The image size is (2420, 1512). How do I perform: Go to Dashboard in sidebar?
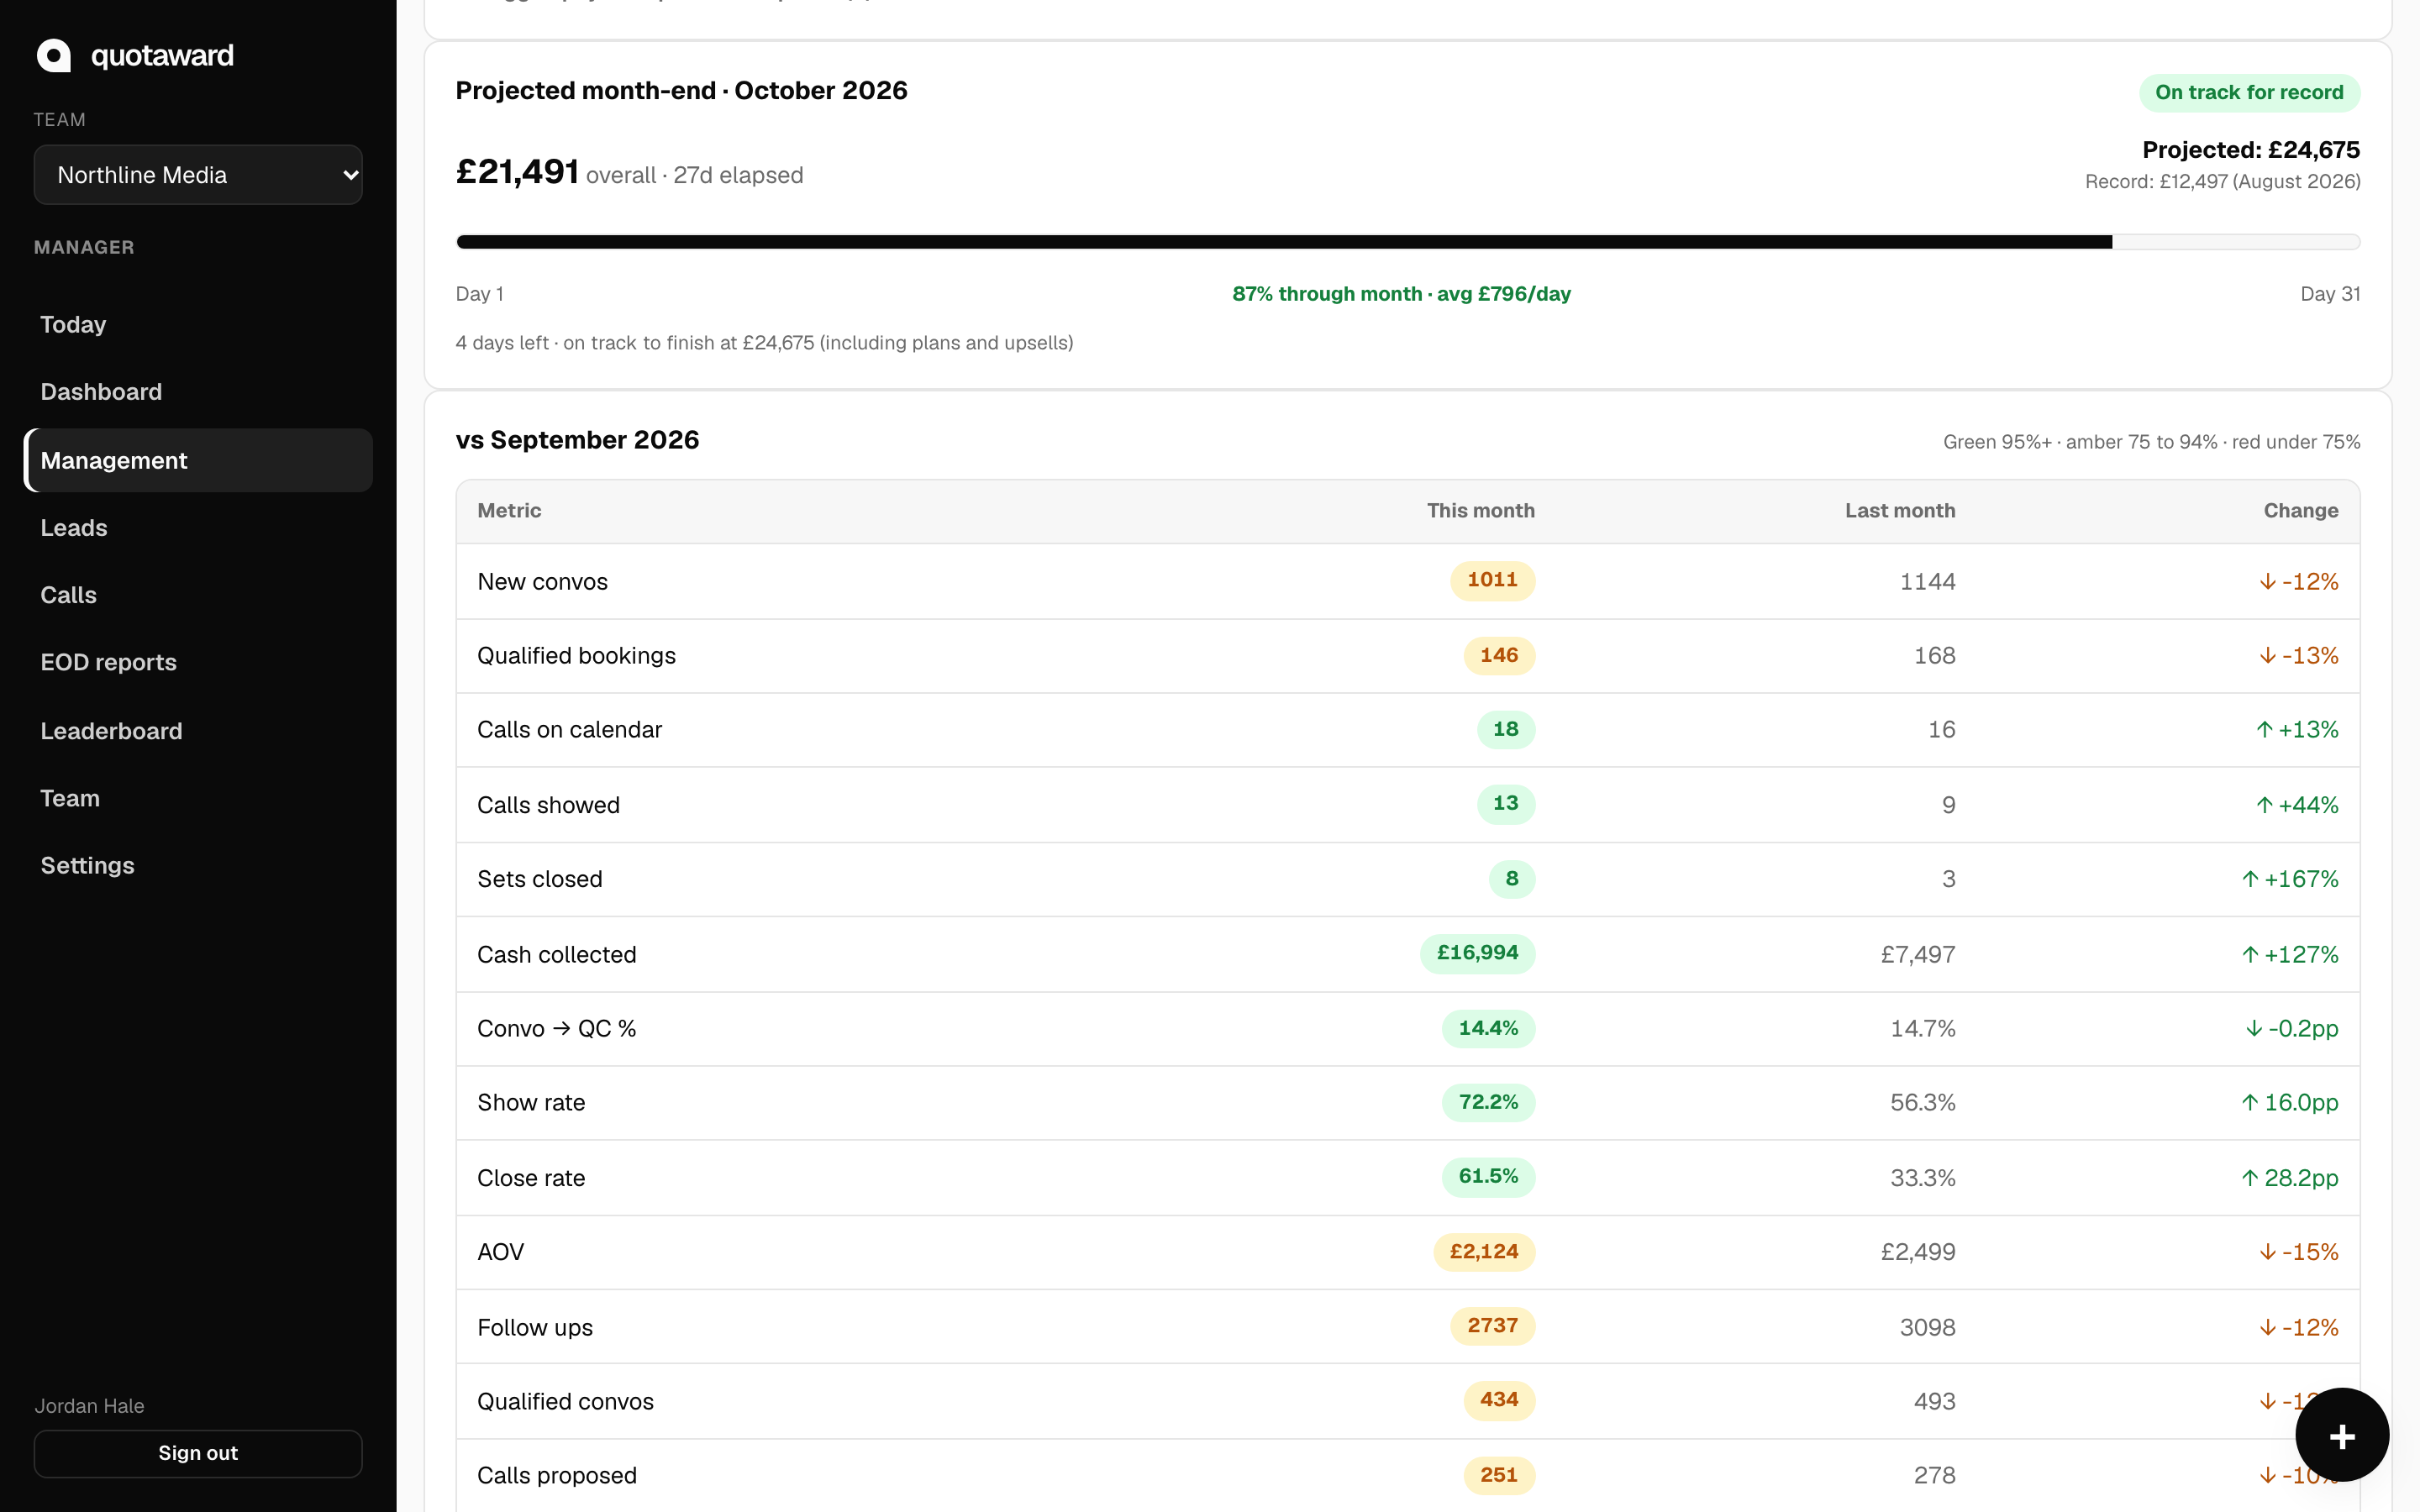pos(101,392)
